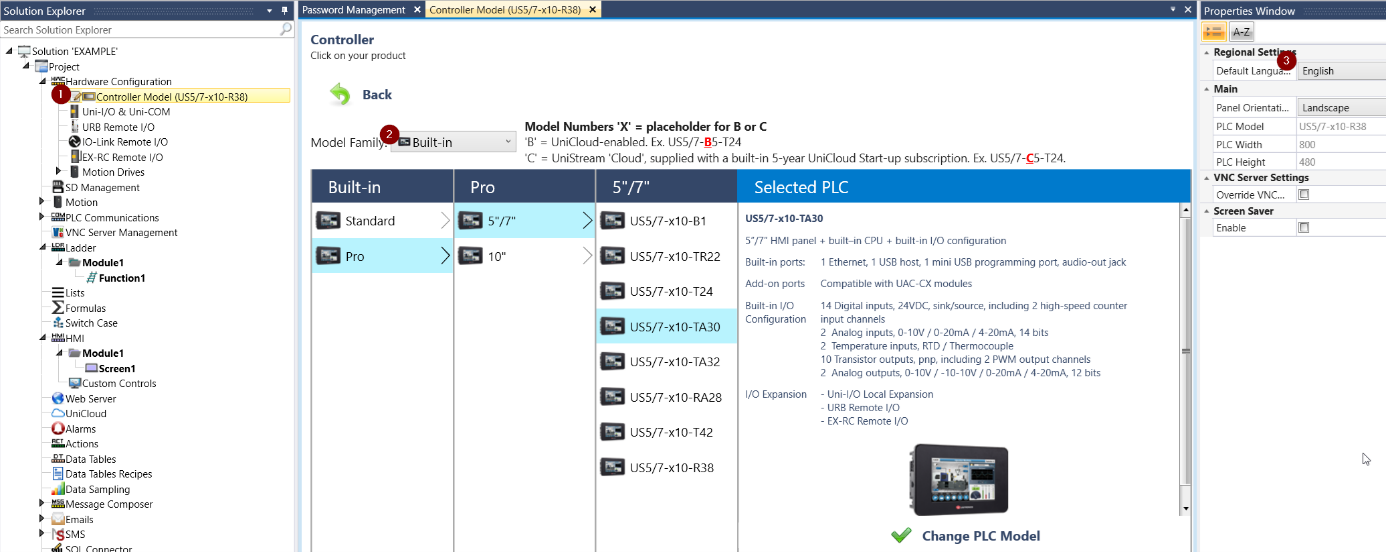
Task: Choose PLC model US5/7-x10-T24
Action: (x=667, y=291)
